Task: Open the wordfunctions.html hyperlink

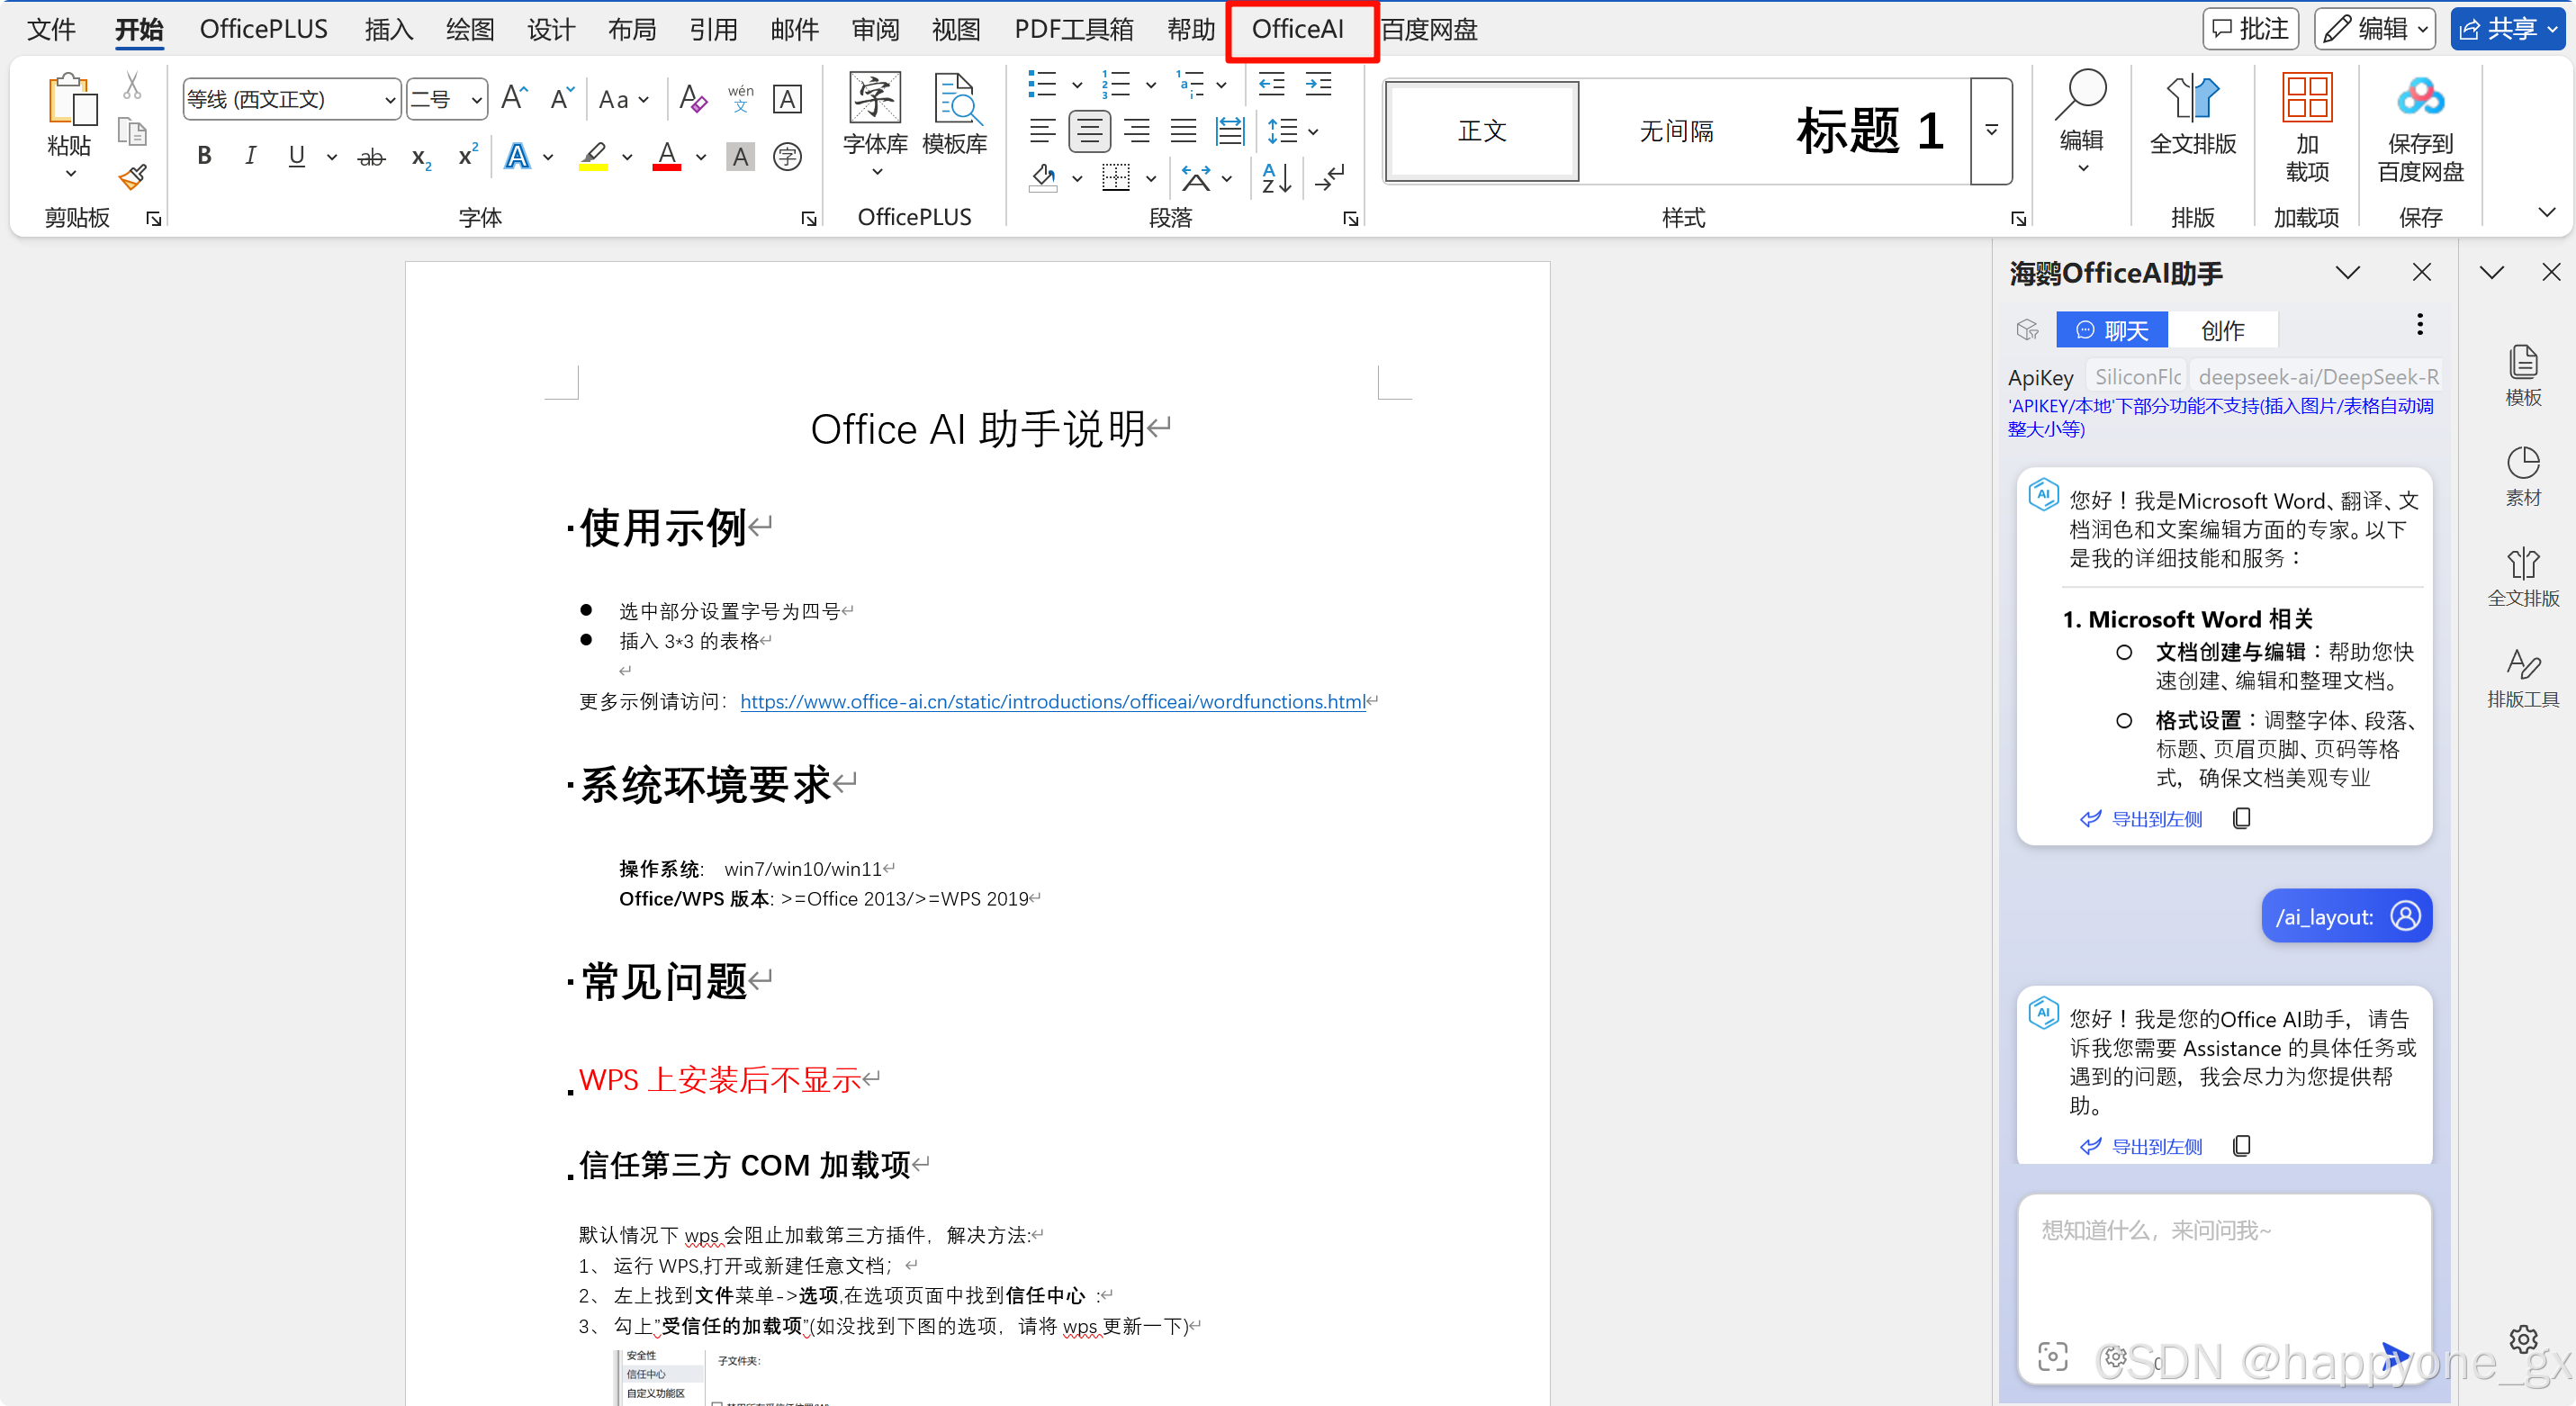Action: pyautogui.click(x=1052, y=702)
